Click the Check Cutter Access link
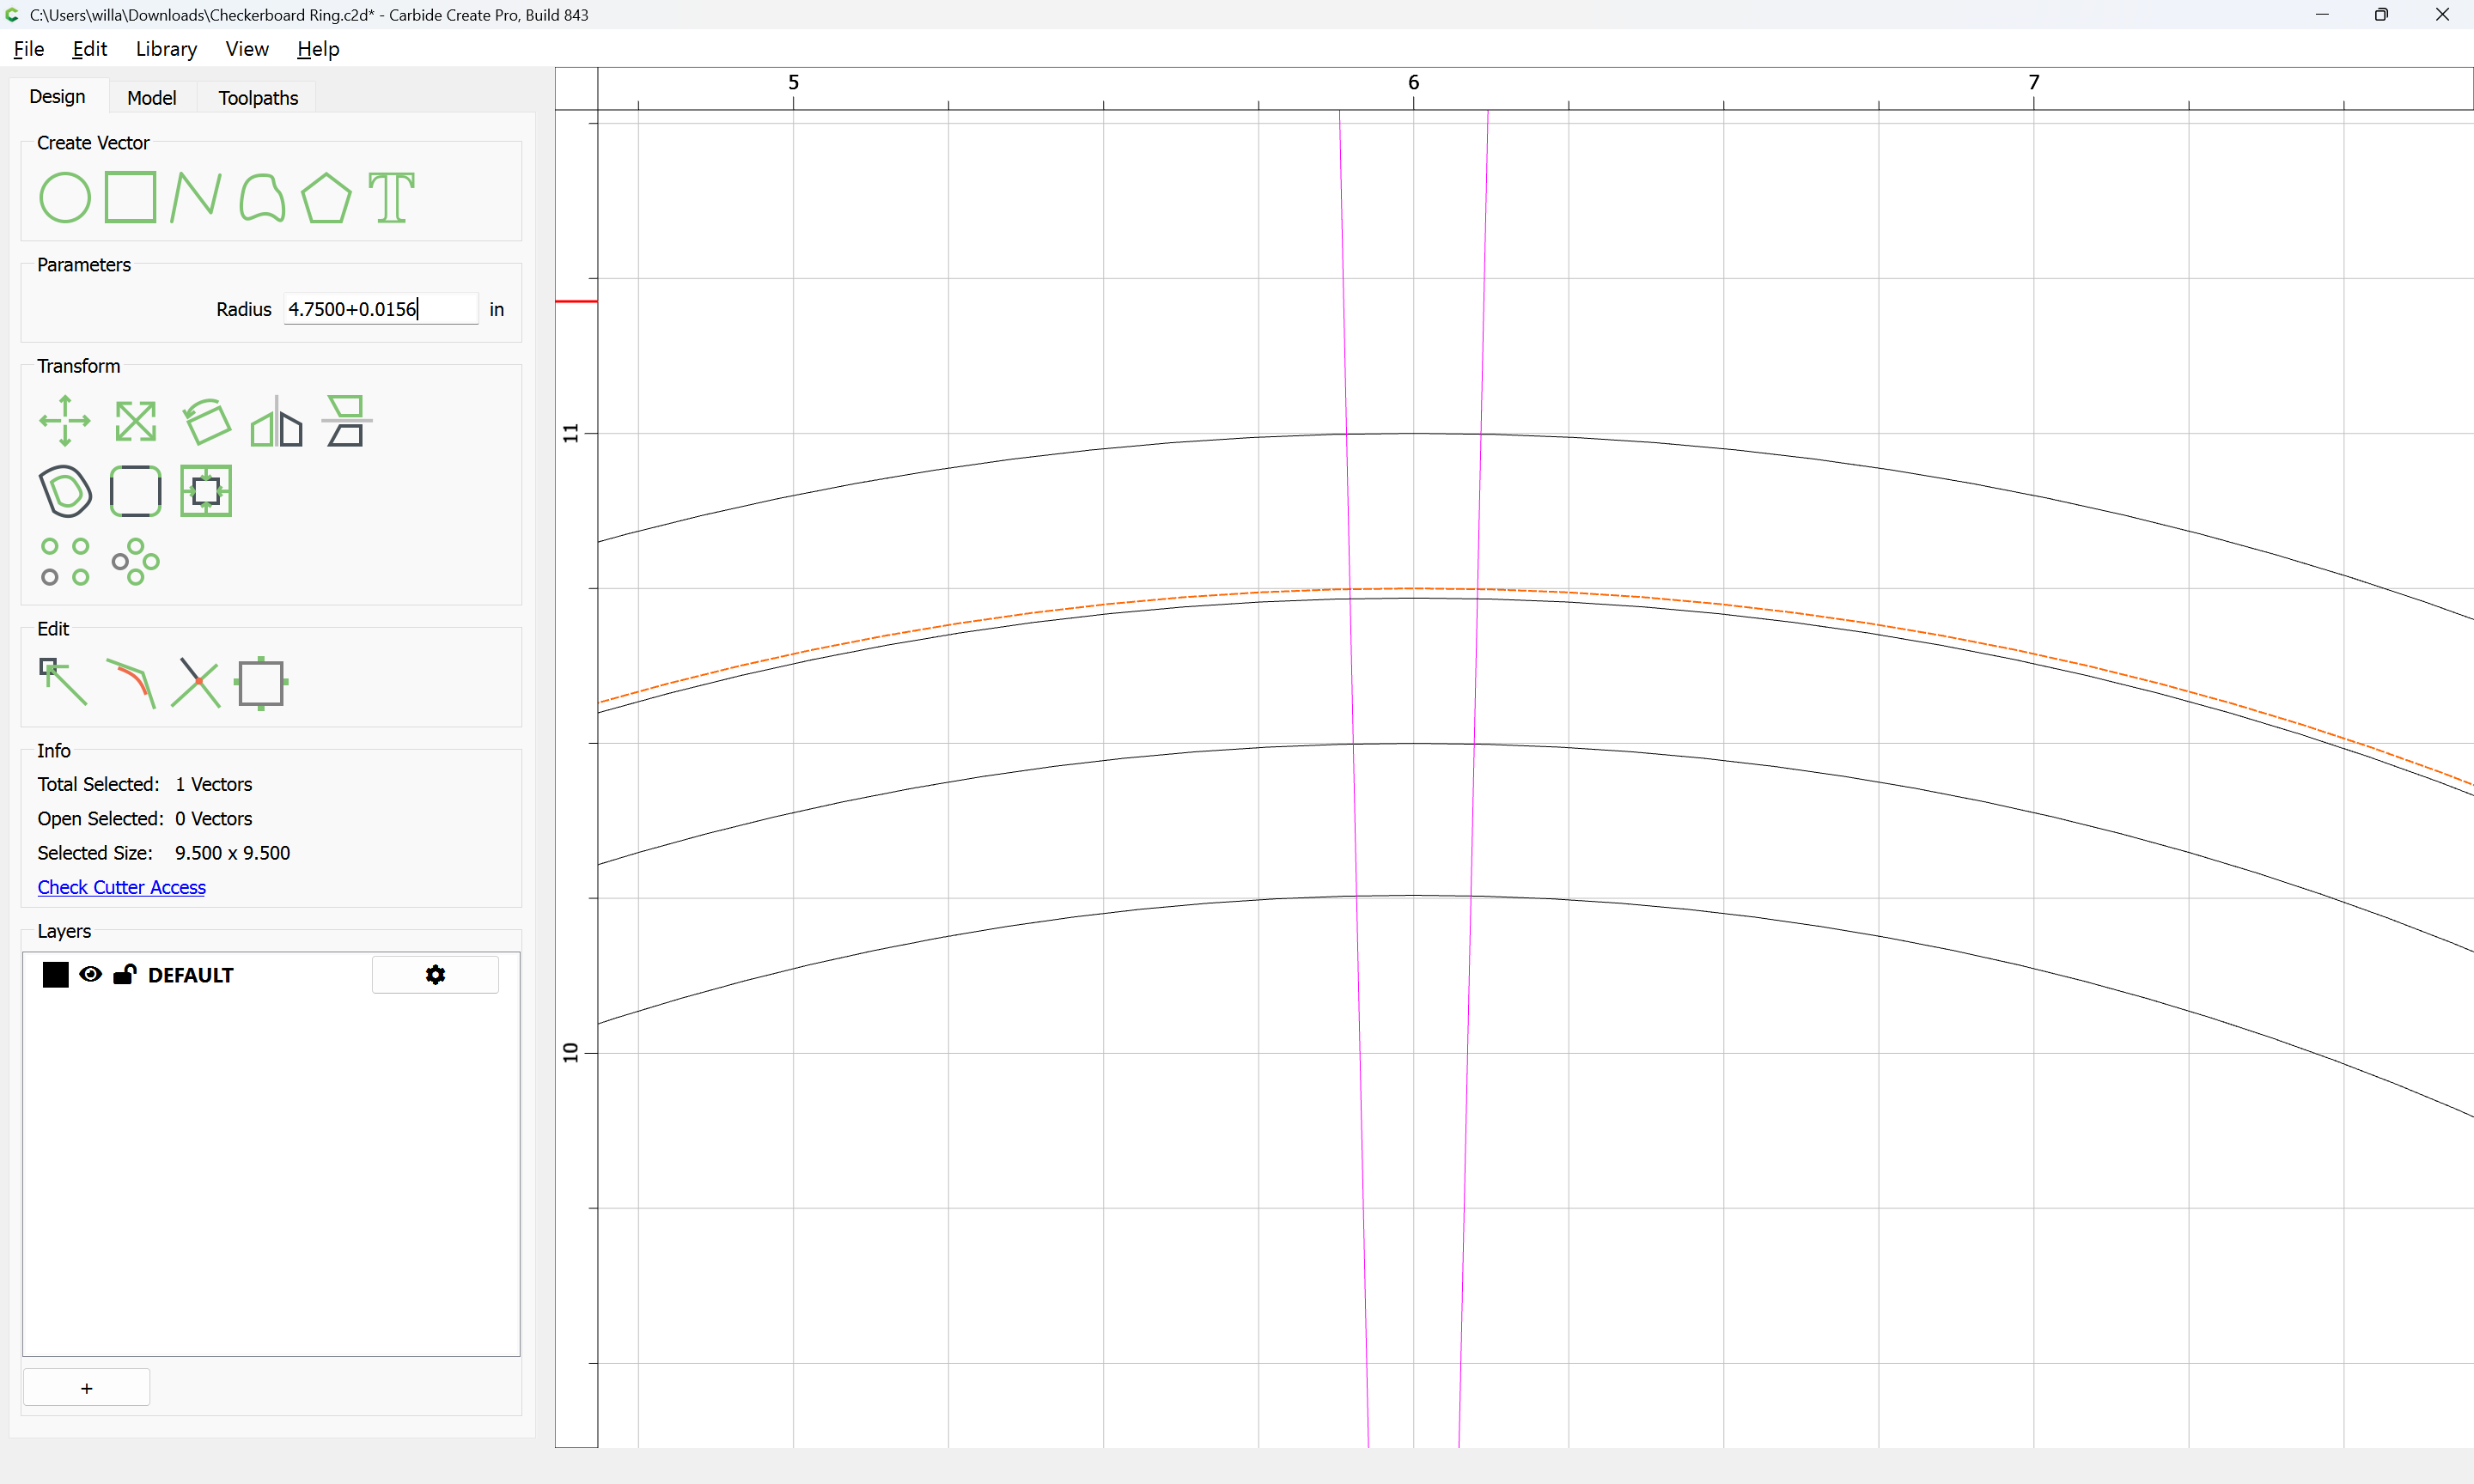Screen dimensions: 2474x1484 [122, 887]
